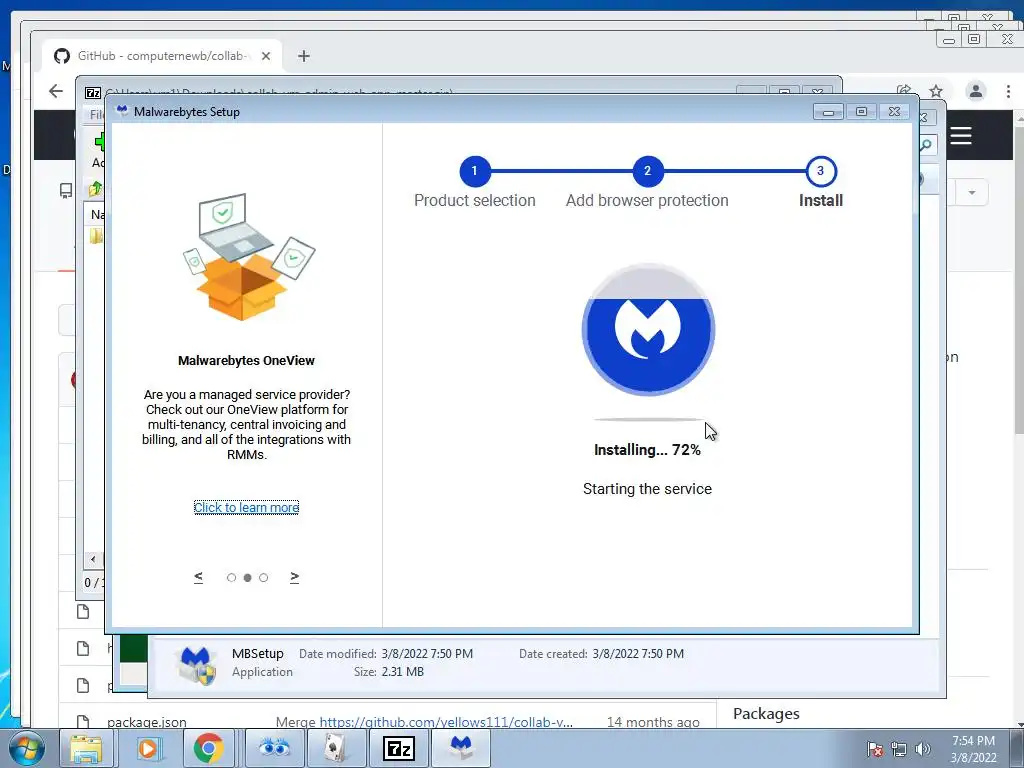
Task: Click Chrome's back arrow
Action: point(56,91)
